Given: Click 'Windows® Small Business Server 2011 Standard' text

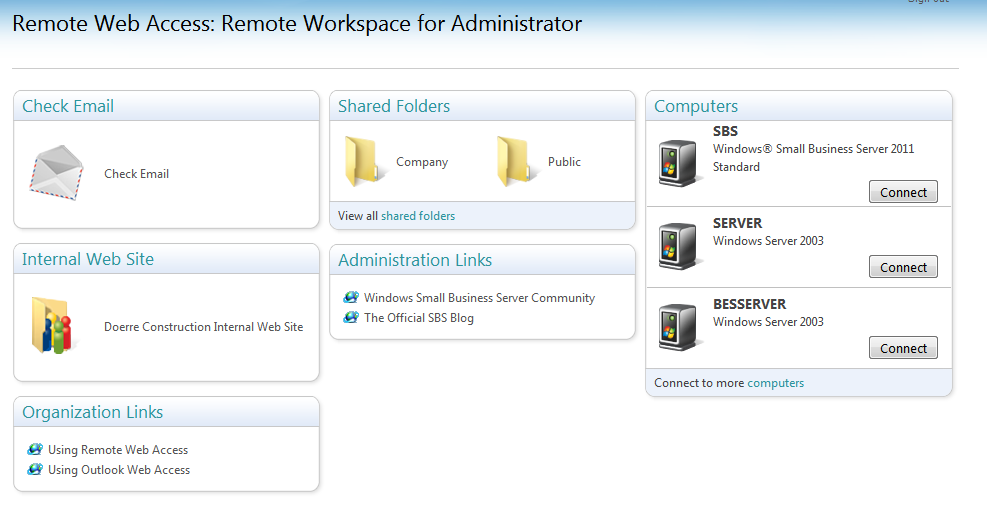Looking at the screenshot, I should tap(813, 157).
